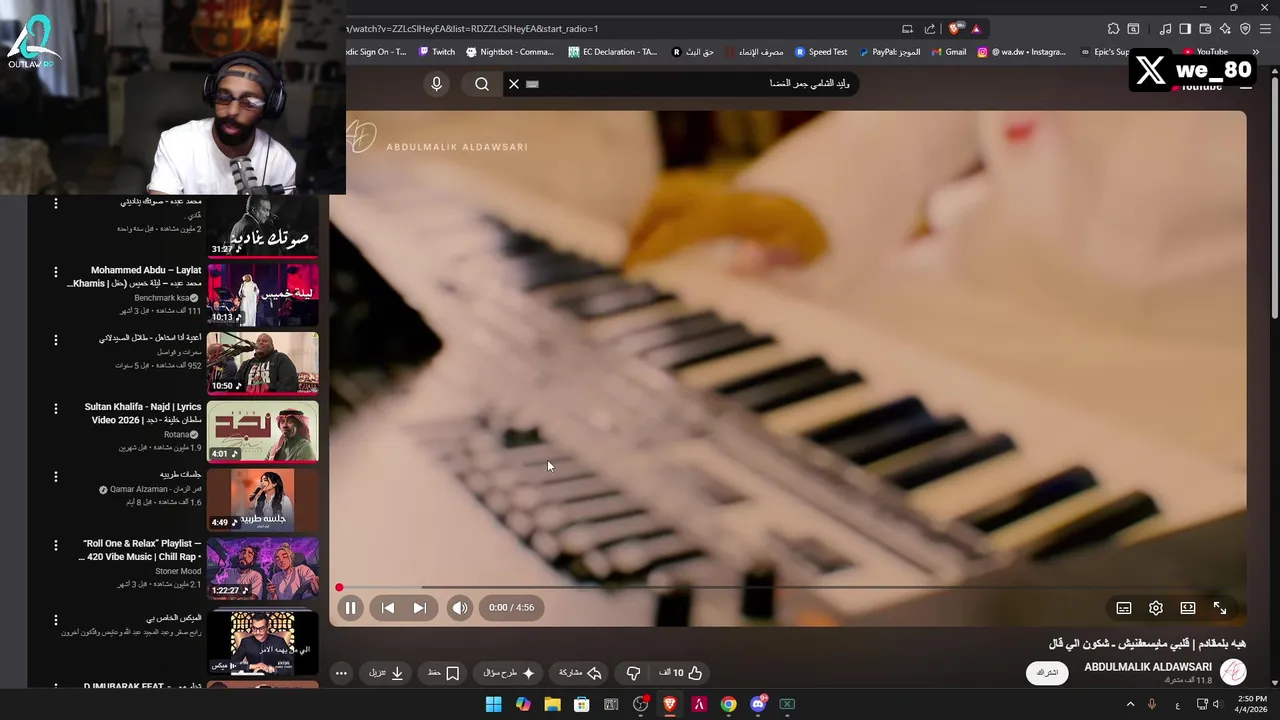
Task: Click the taskbar clock showing 2:50 PM
Action: coord(1252,704)
